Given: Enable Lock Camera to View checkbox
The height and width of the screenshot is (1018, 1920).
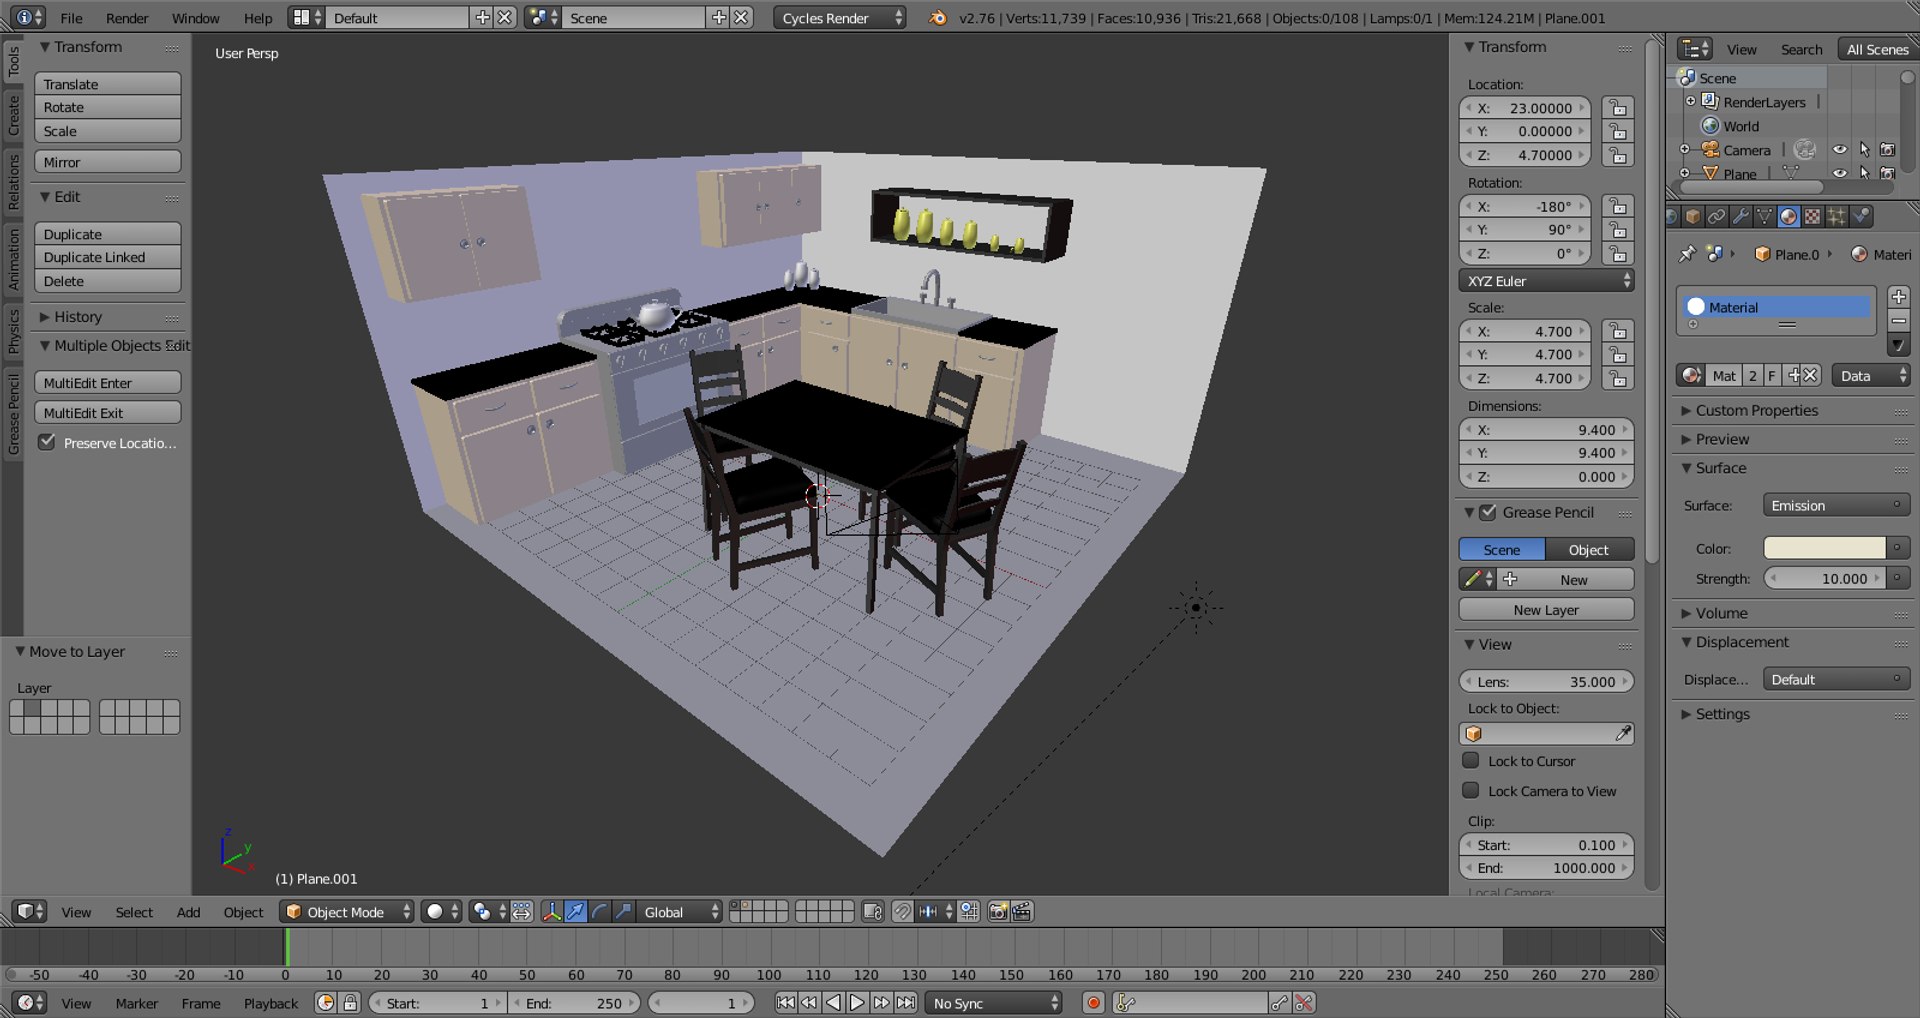Looking at the screenshot, I should (1471, 791).
